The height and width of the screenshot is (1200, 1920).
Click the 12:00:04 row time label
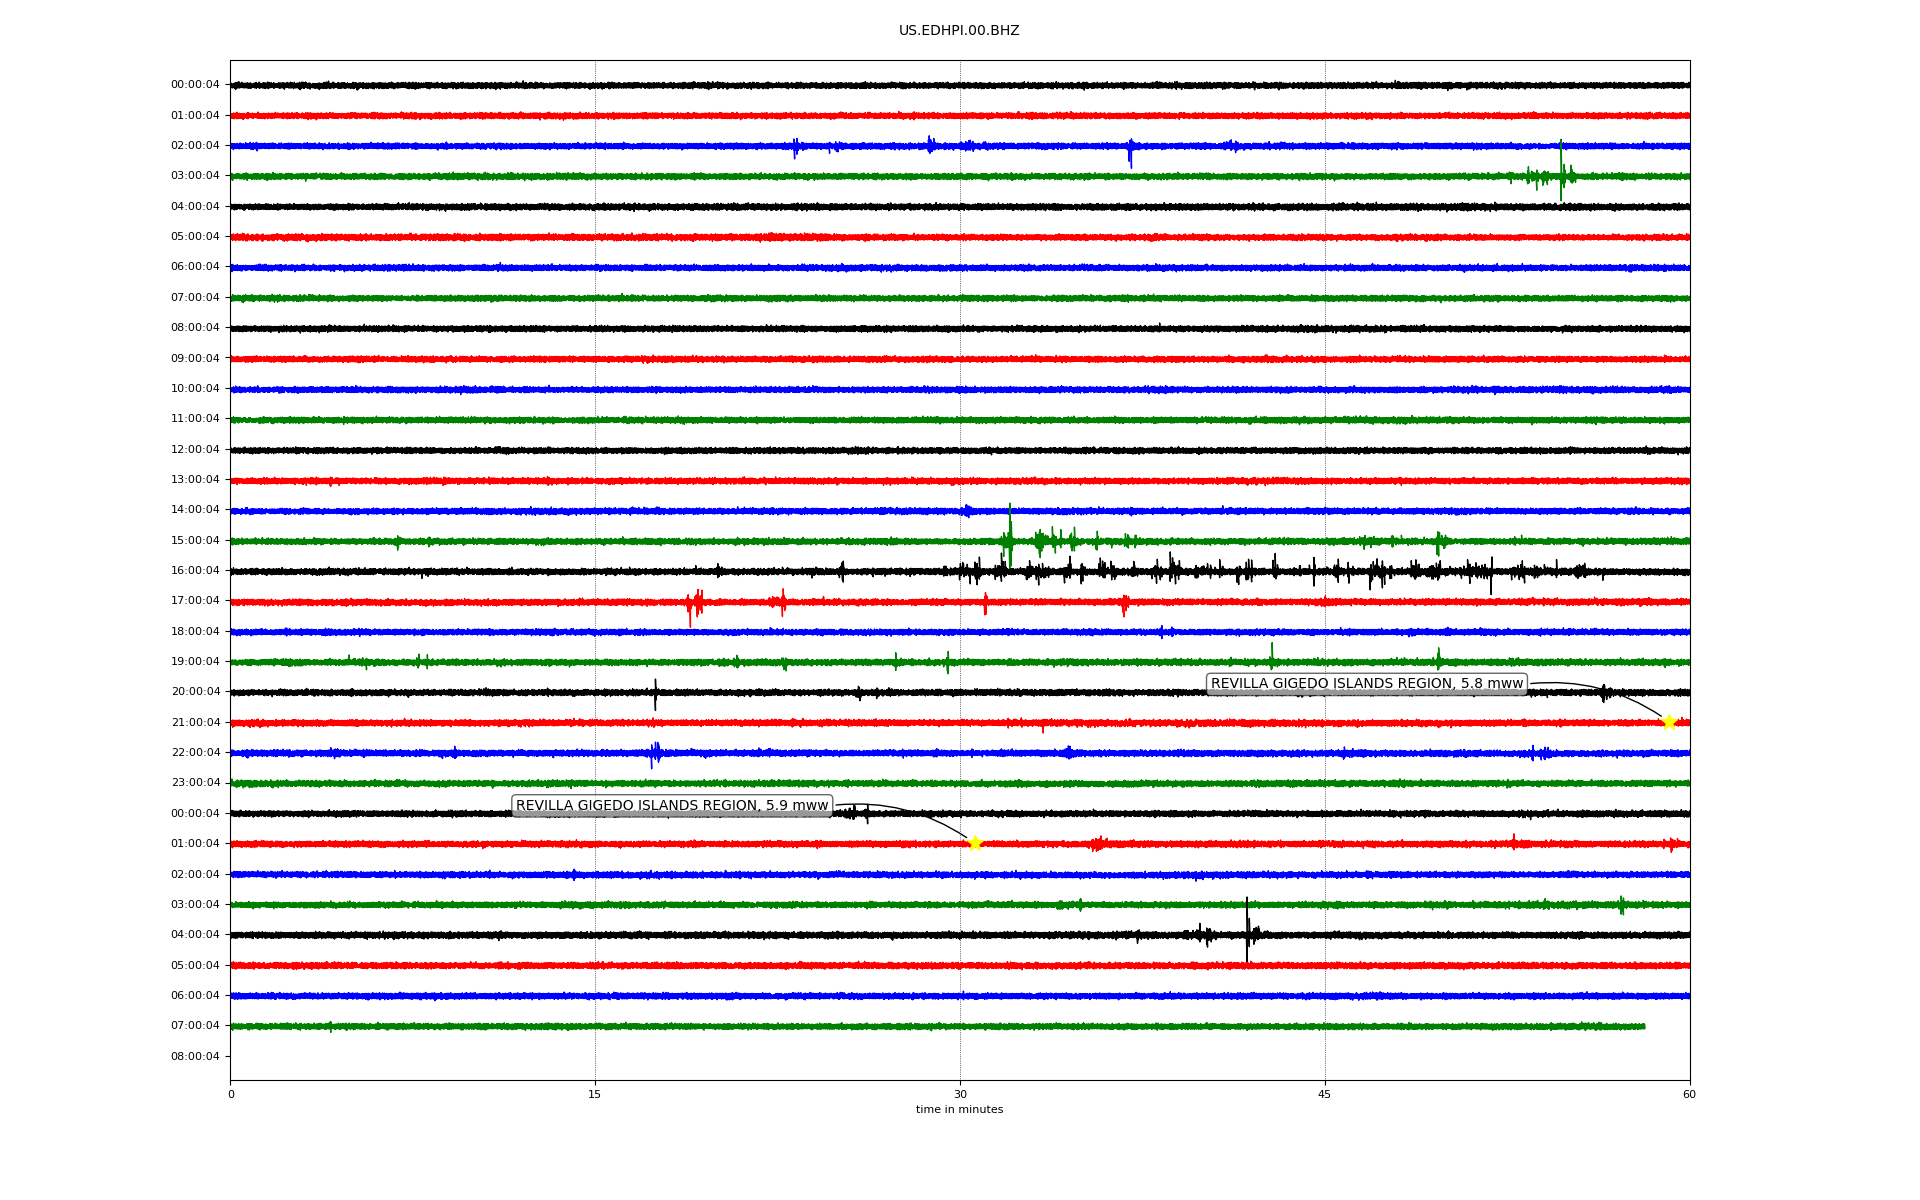click(195, 449)
